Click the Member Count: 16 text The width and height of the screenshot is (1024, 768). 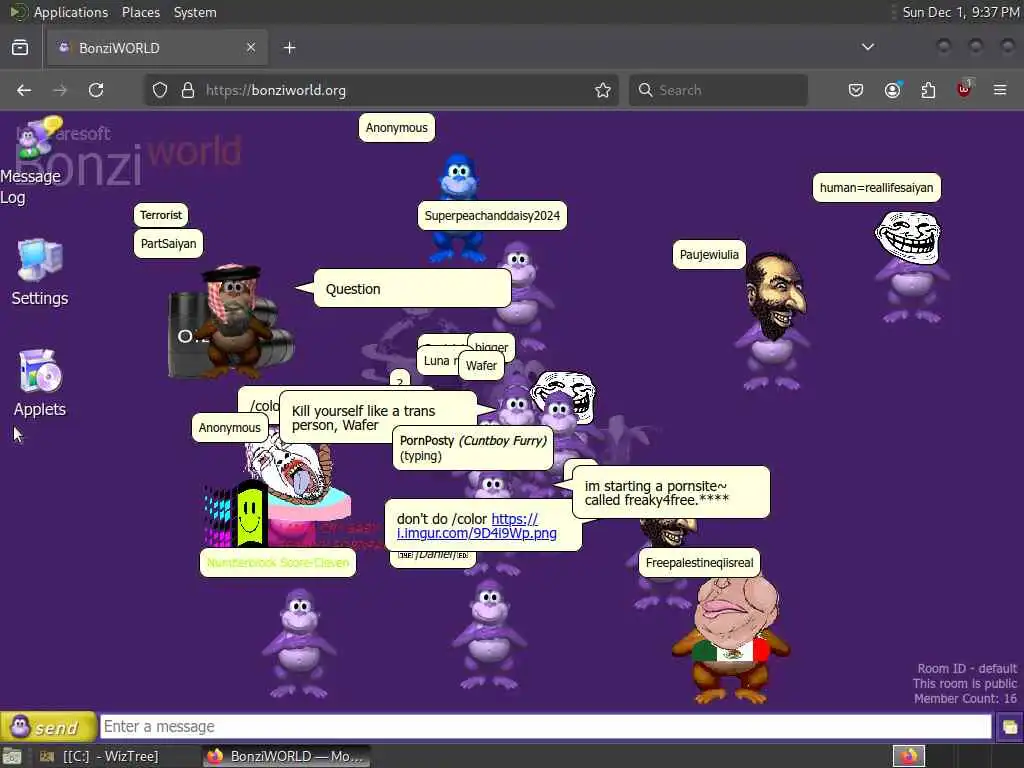pyautogui.click(x=965, y=698)
